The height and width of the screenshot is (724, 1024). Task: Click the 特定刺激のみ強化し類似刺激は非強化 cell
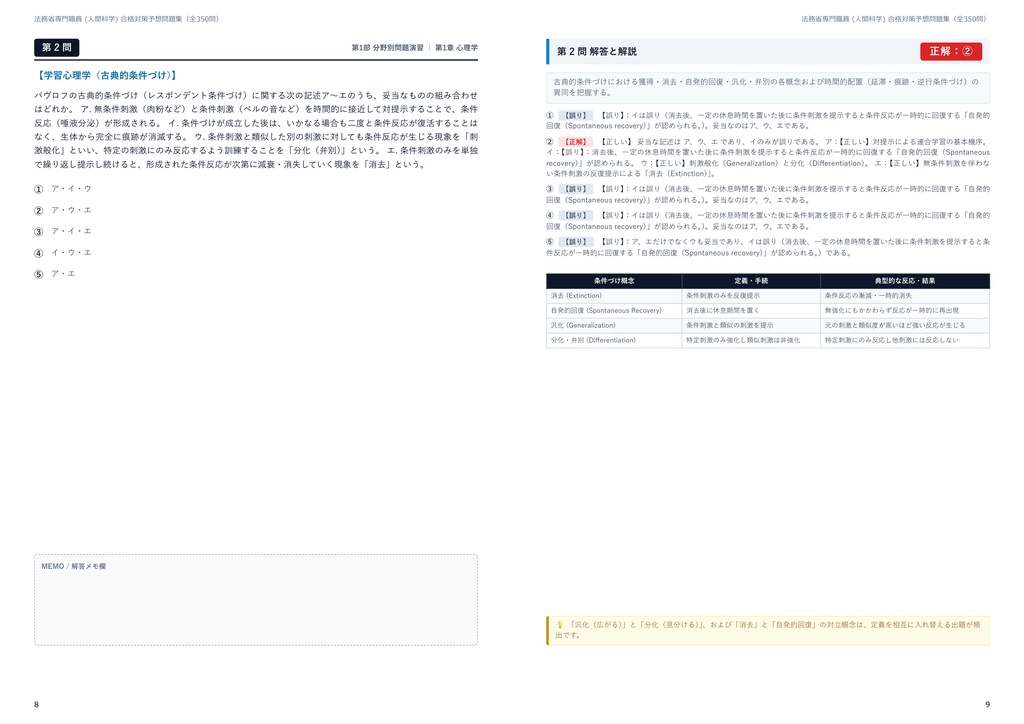point(751,340)
